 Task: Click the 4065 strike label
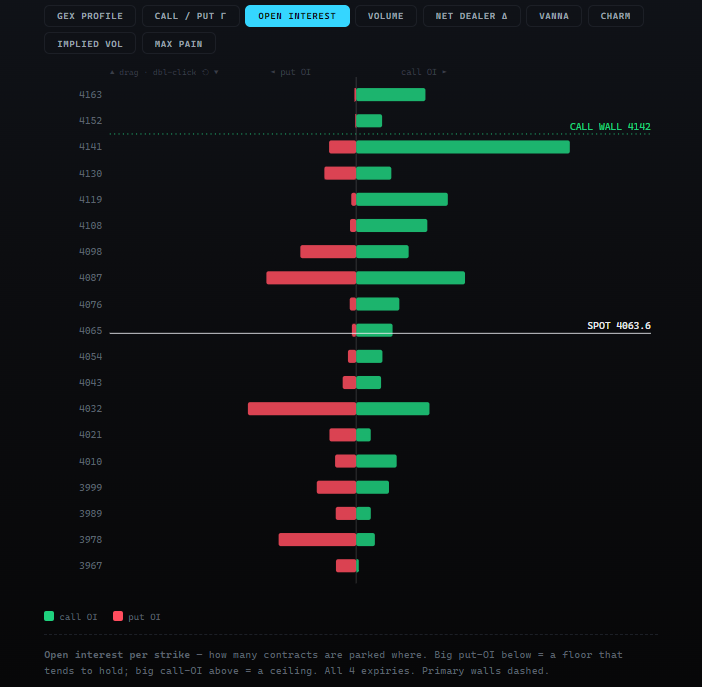point(90,331)
